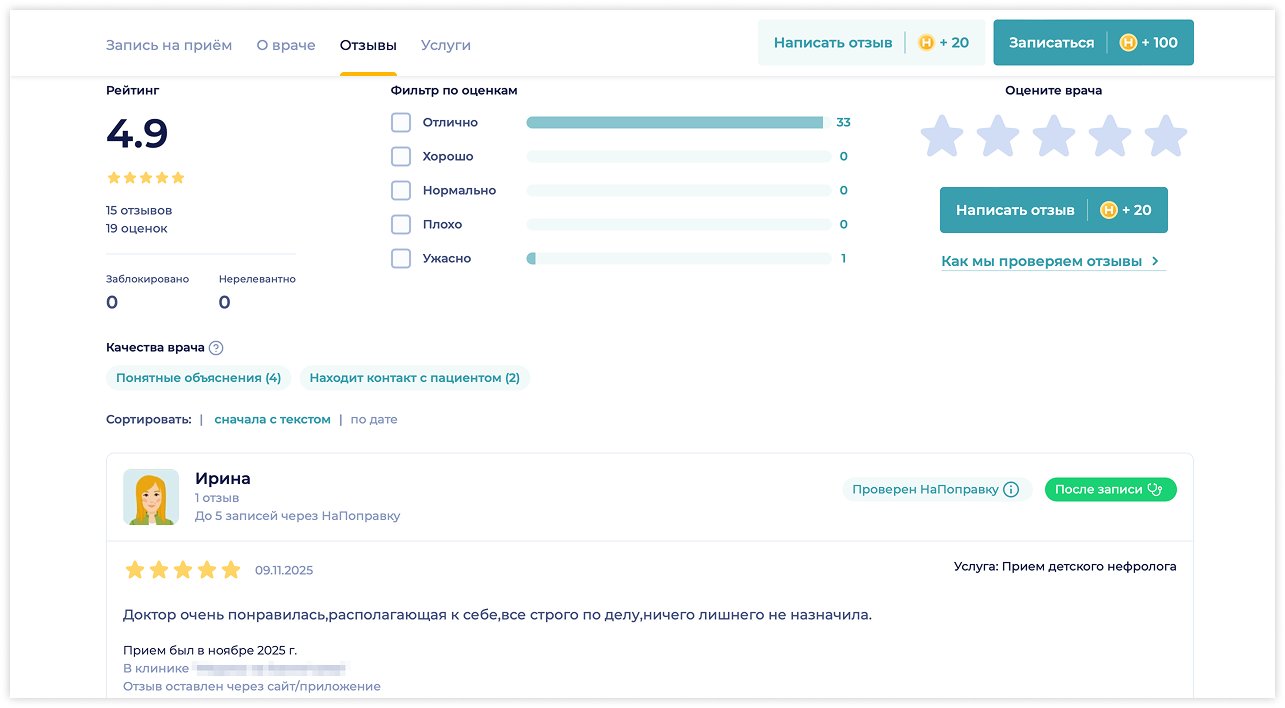Sort reviews по дате

[373, 420]
